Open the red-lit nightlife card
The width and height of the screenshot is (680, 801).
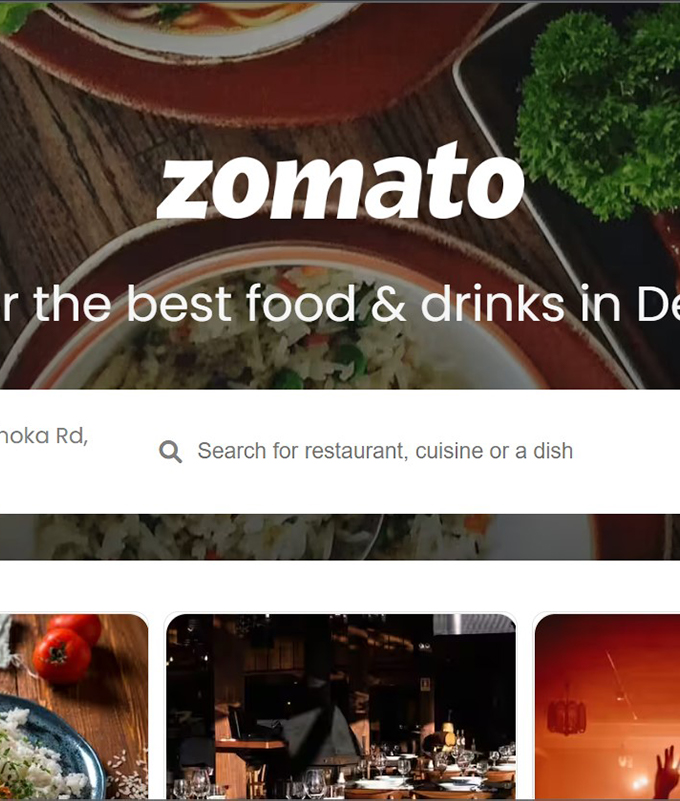[x=607, y=706]
